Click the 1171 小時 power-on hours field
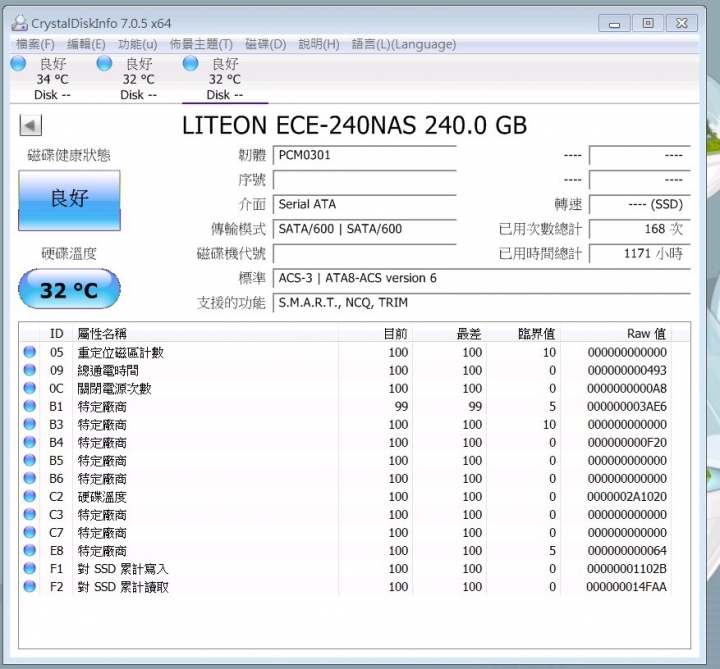 640,253
